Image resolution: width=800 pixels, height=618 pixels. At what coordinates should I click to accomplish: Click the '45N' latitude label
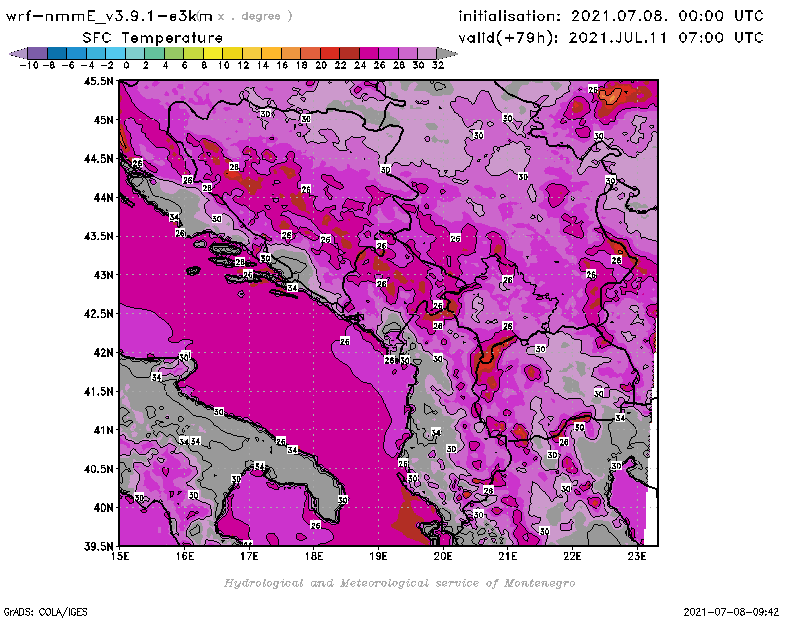pyautogui.click(x=104, y=120)
